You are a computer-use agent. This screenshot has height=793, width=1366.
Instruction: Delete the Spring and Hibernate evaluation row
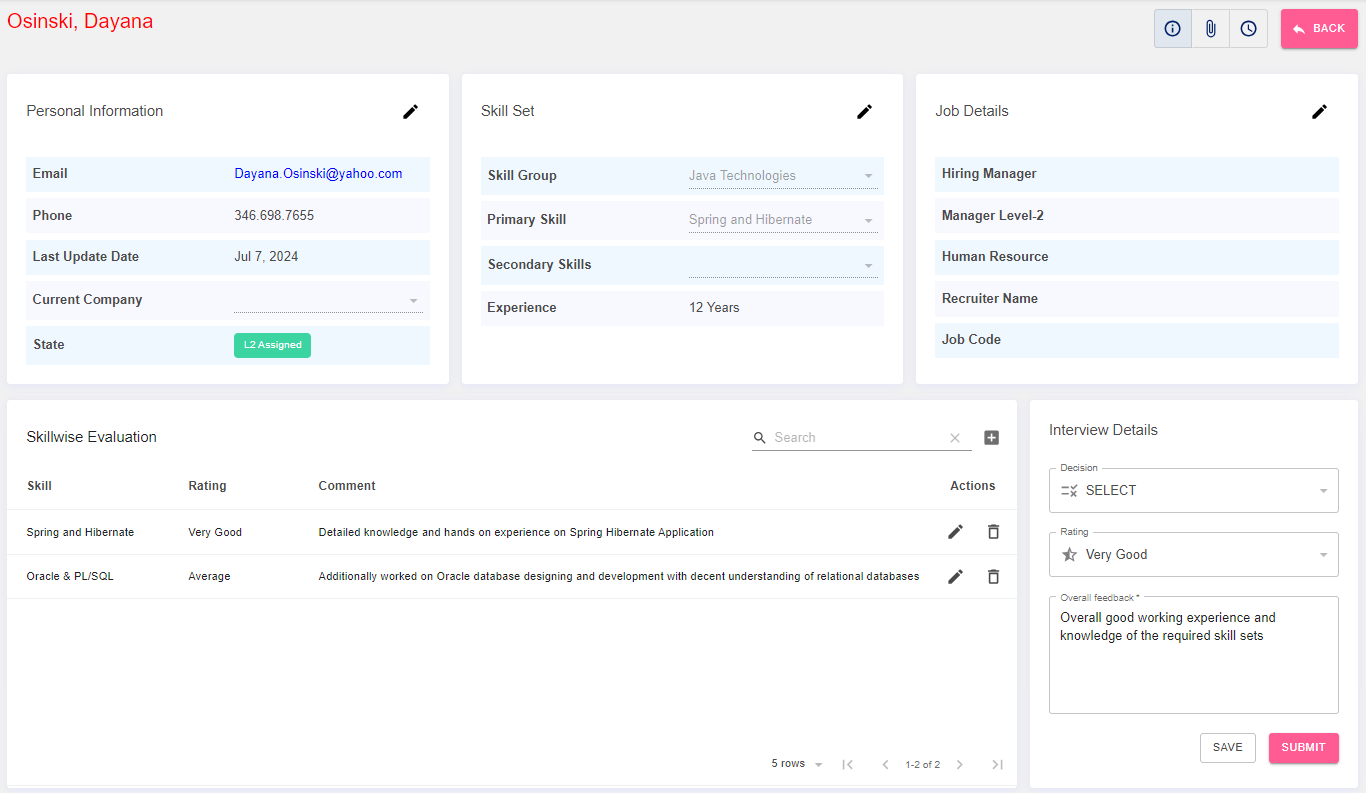(x=993, y=532)
